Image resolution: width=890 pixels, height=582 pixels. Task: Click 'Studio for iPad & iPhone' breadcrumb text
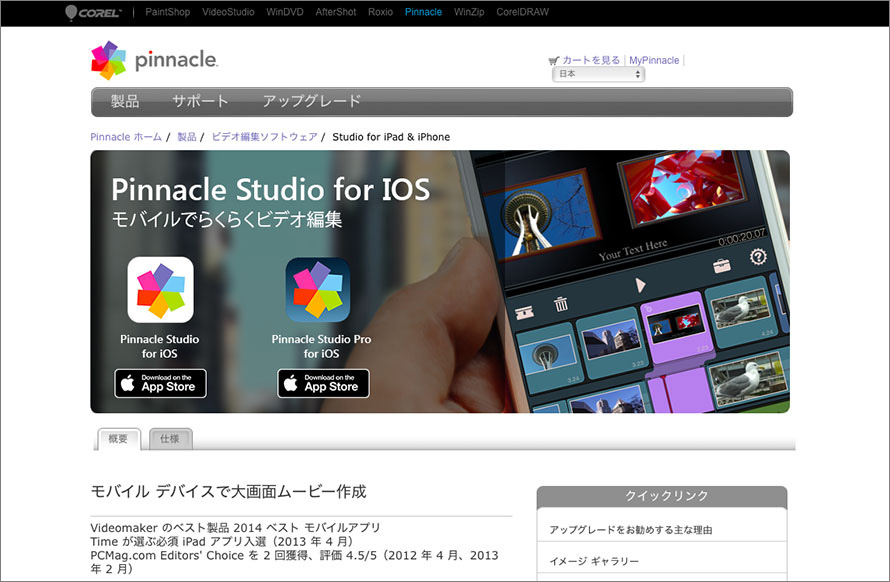[x=391, y=137]
